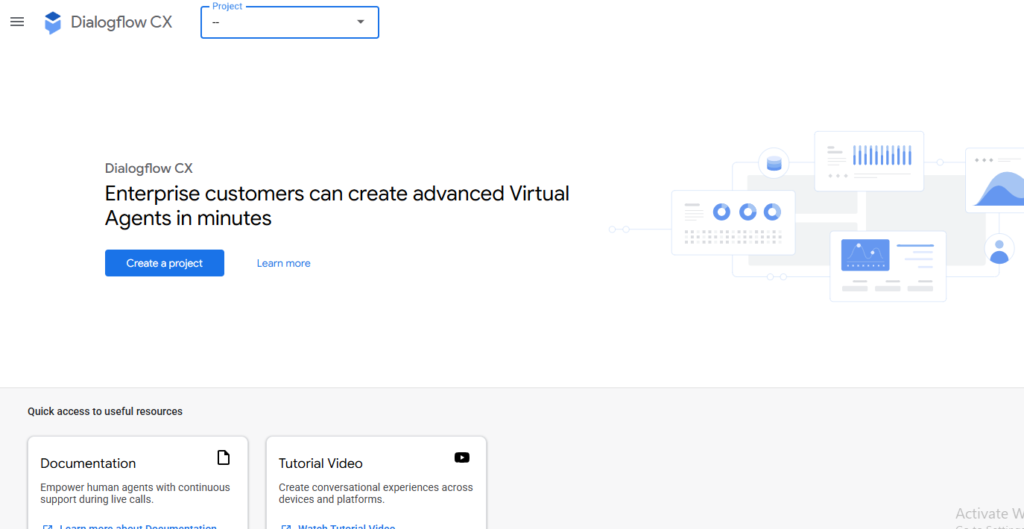Open the Tutorial Video resource card
The image size is (1024, 529).
pos(376,483)
